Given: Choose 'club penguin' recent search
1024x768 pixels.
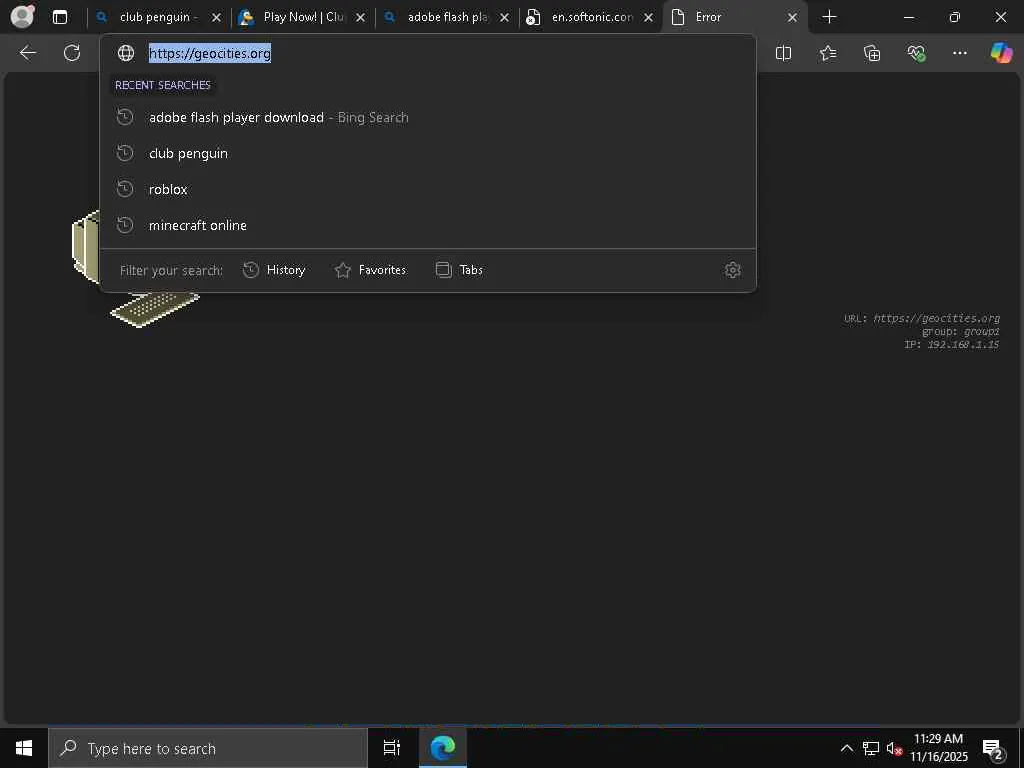Looking at the screenshot, I should coord(428,153).
